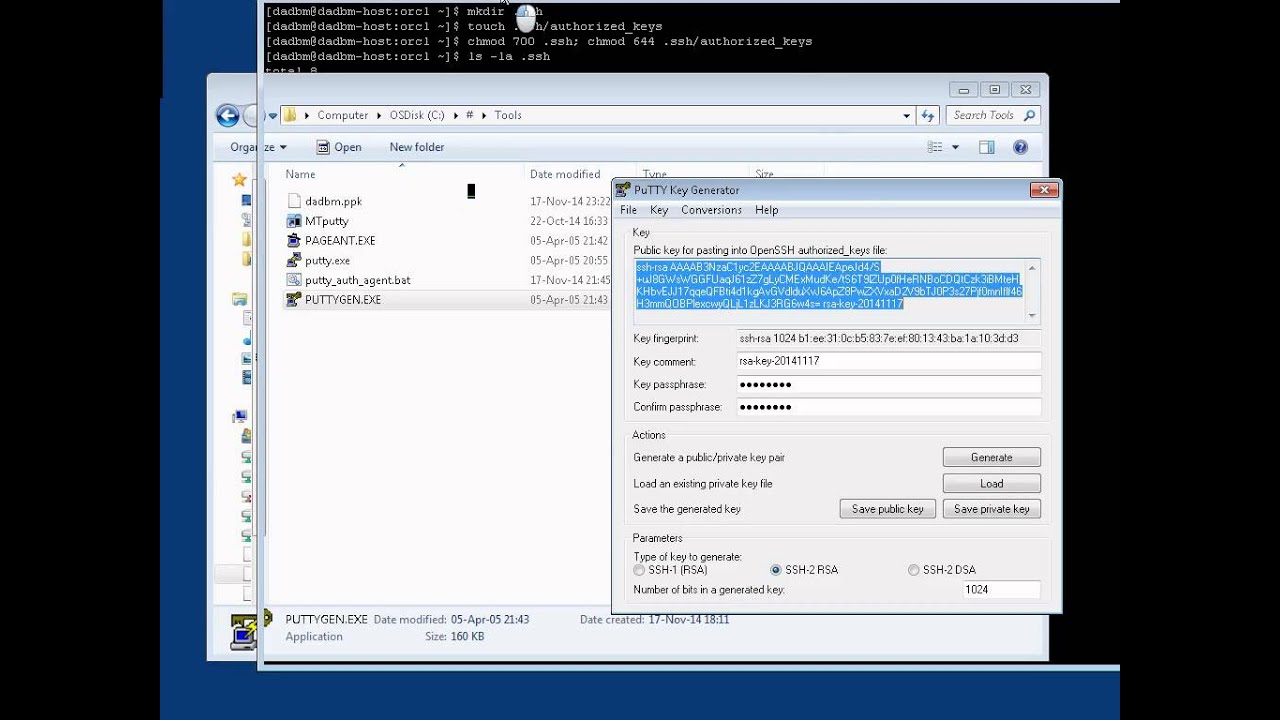Select the SSH-1 (RSA) key type
Screen dimensions: 1280x720
coord(639,570)
